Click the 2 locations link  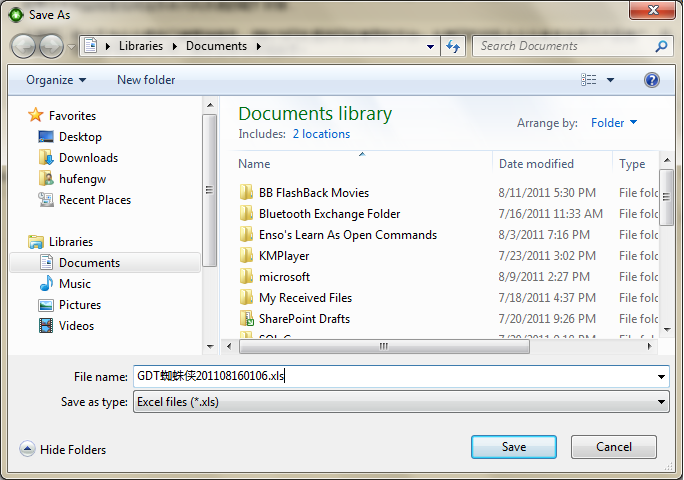321,134
